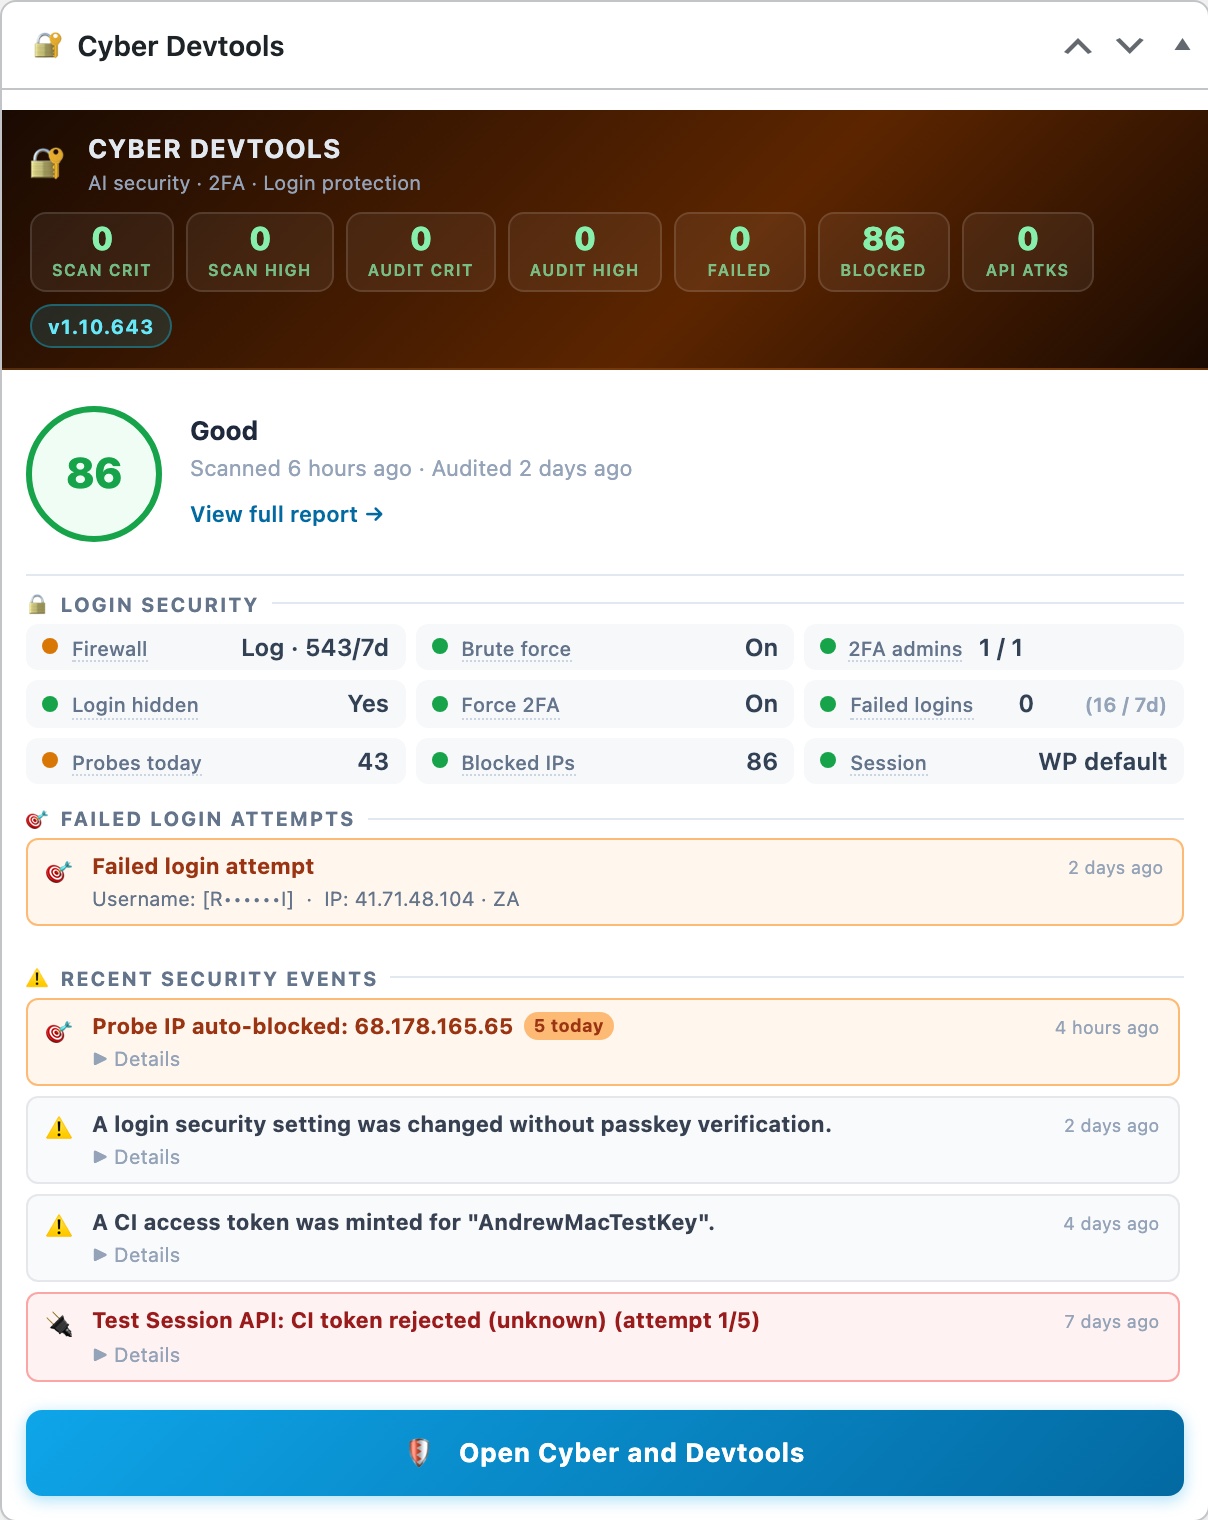The image size is (1208, 1520).
Task: Click the shield icon in Open Cyber button
Action: [x=420, y=1452]
